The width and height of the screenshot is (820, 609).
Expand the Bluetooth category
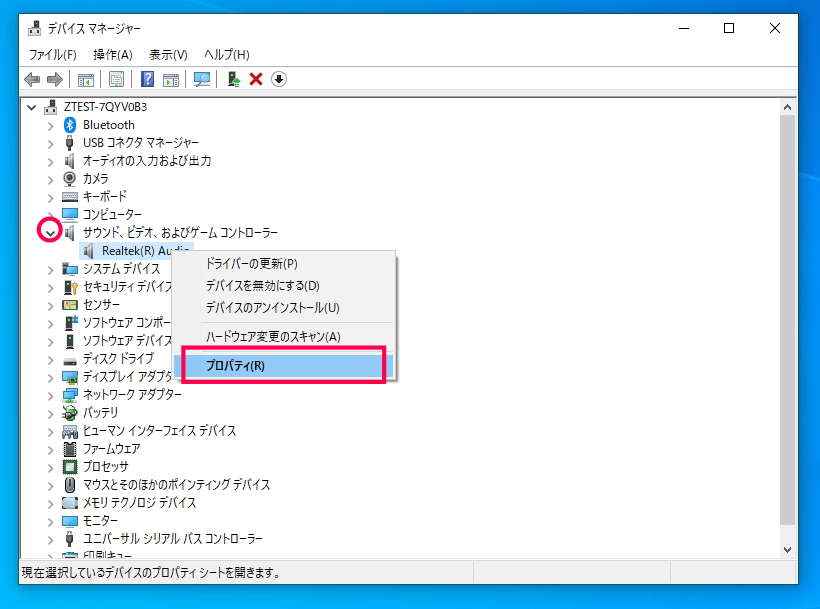click(50, 126)
